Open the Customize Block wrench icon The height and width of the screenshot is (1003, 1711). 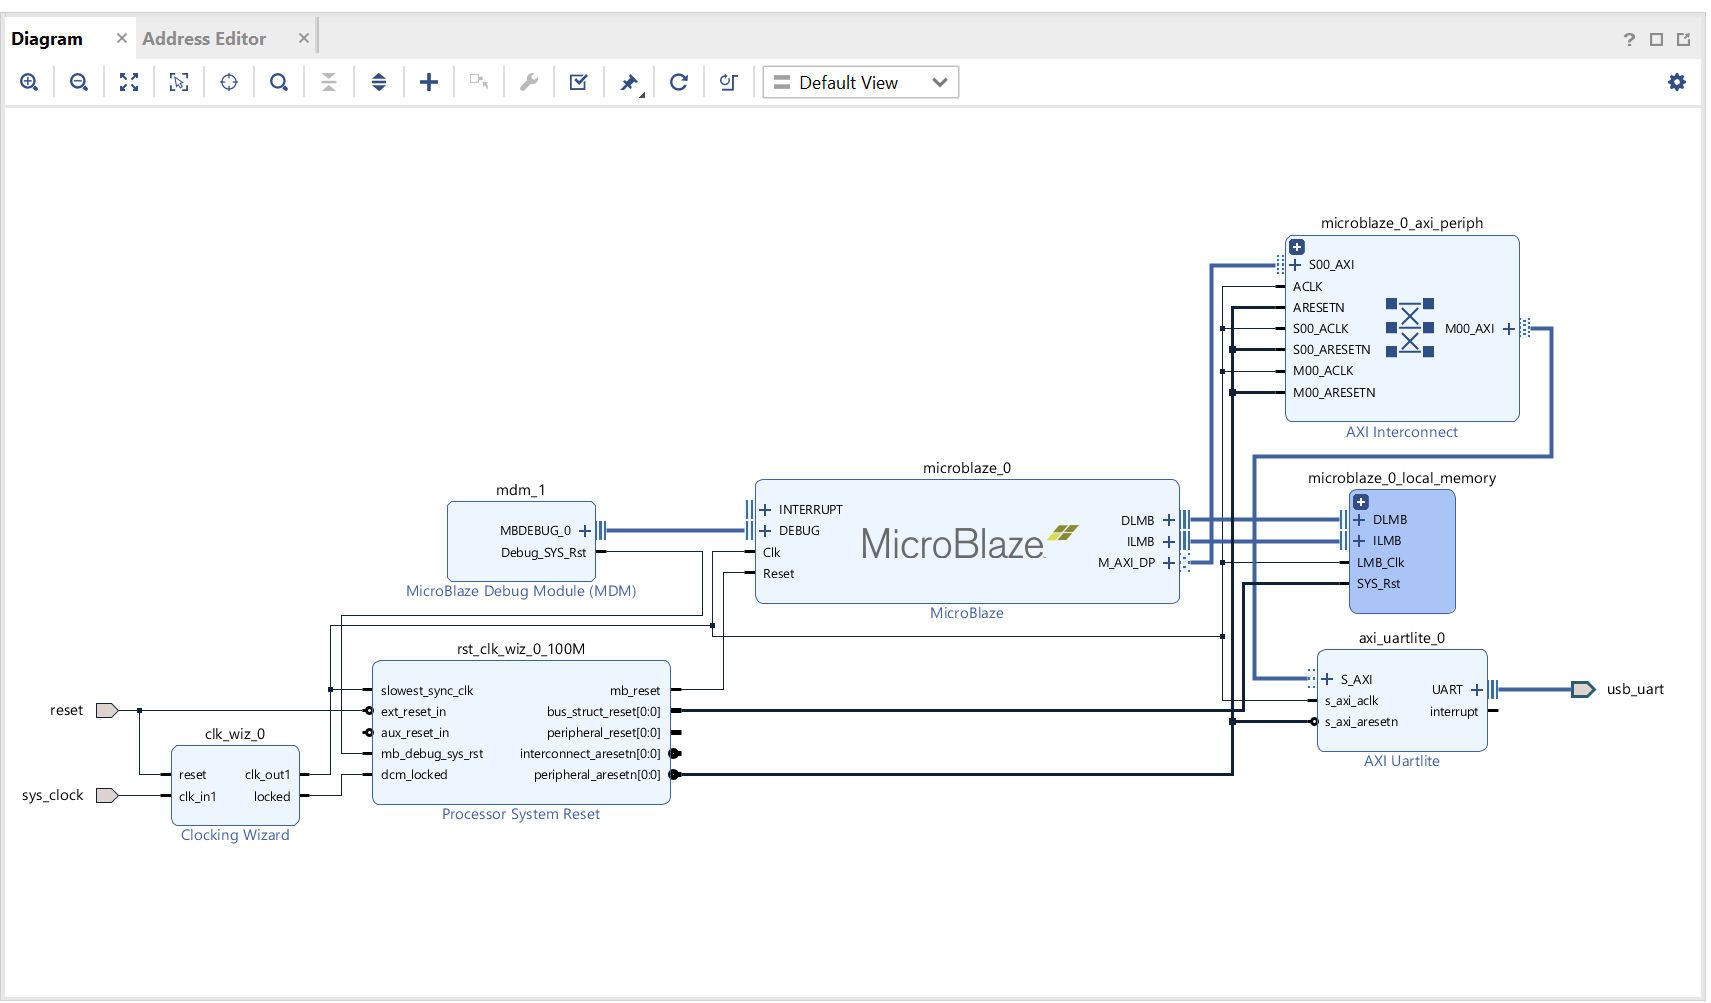pos(529,82)
